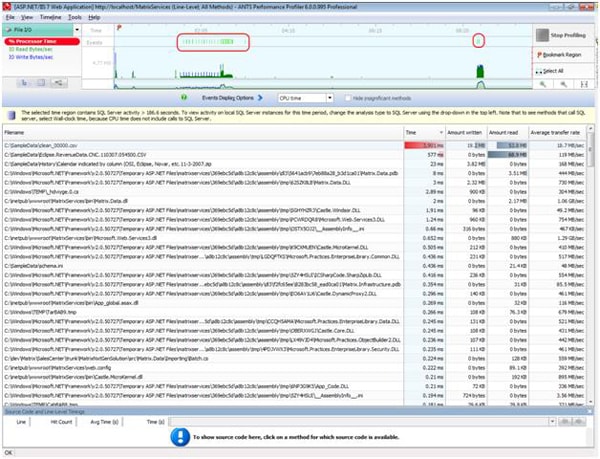Select the SampleData schema.ini row
Viewport: 600px width, 459px height.
point(294,266)
